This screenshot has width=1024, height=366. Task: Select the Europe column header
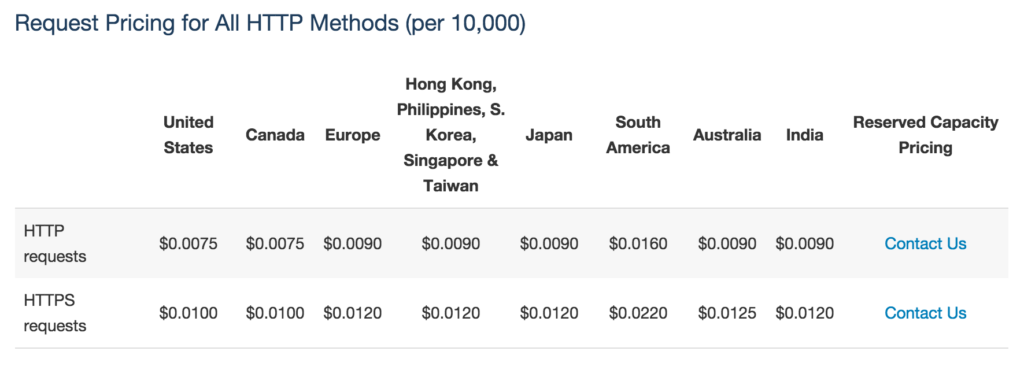pyautogui.click(x=353, y=135)
